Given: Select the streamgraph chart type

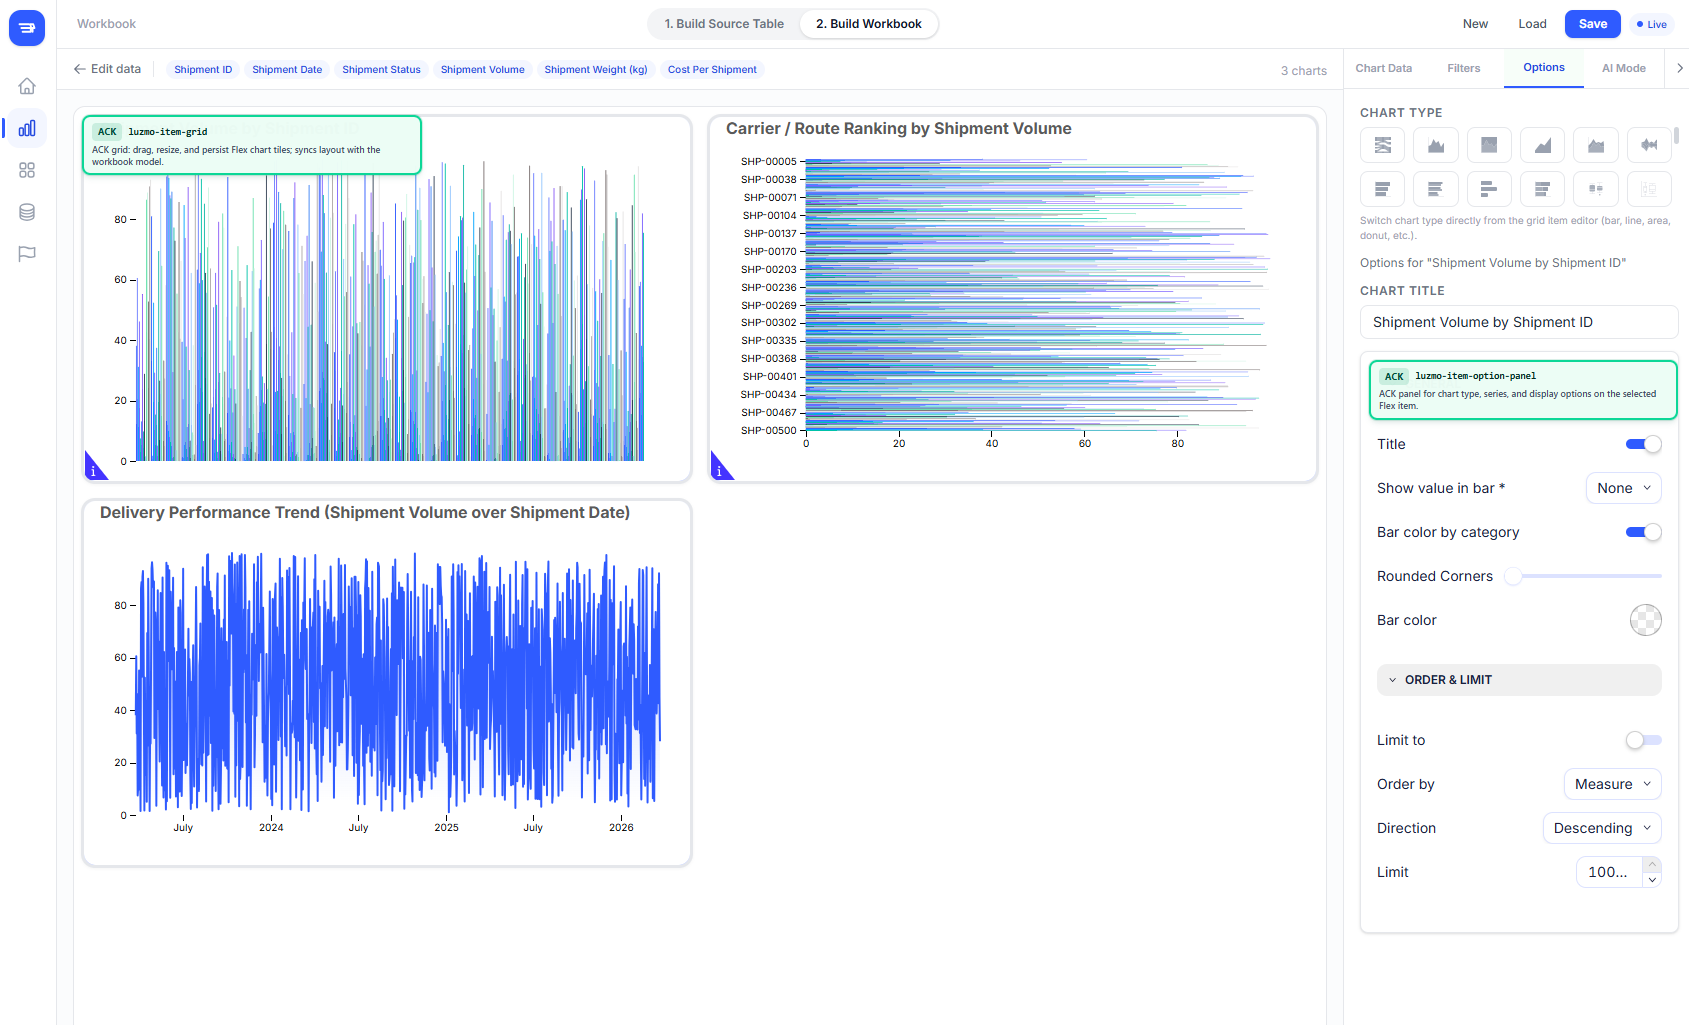Looking at the screenshot, I should 1649,145.
